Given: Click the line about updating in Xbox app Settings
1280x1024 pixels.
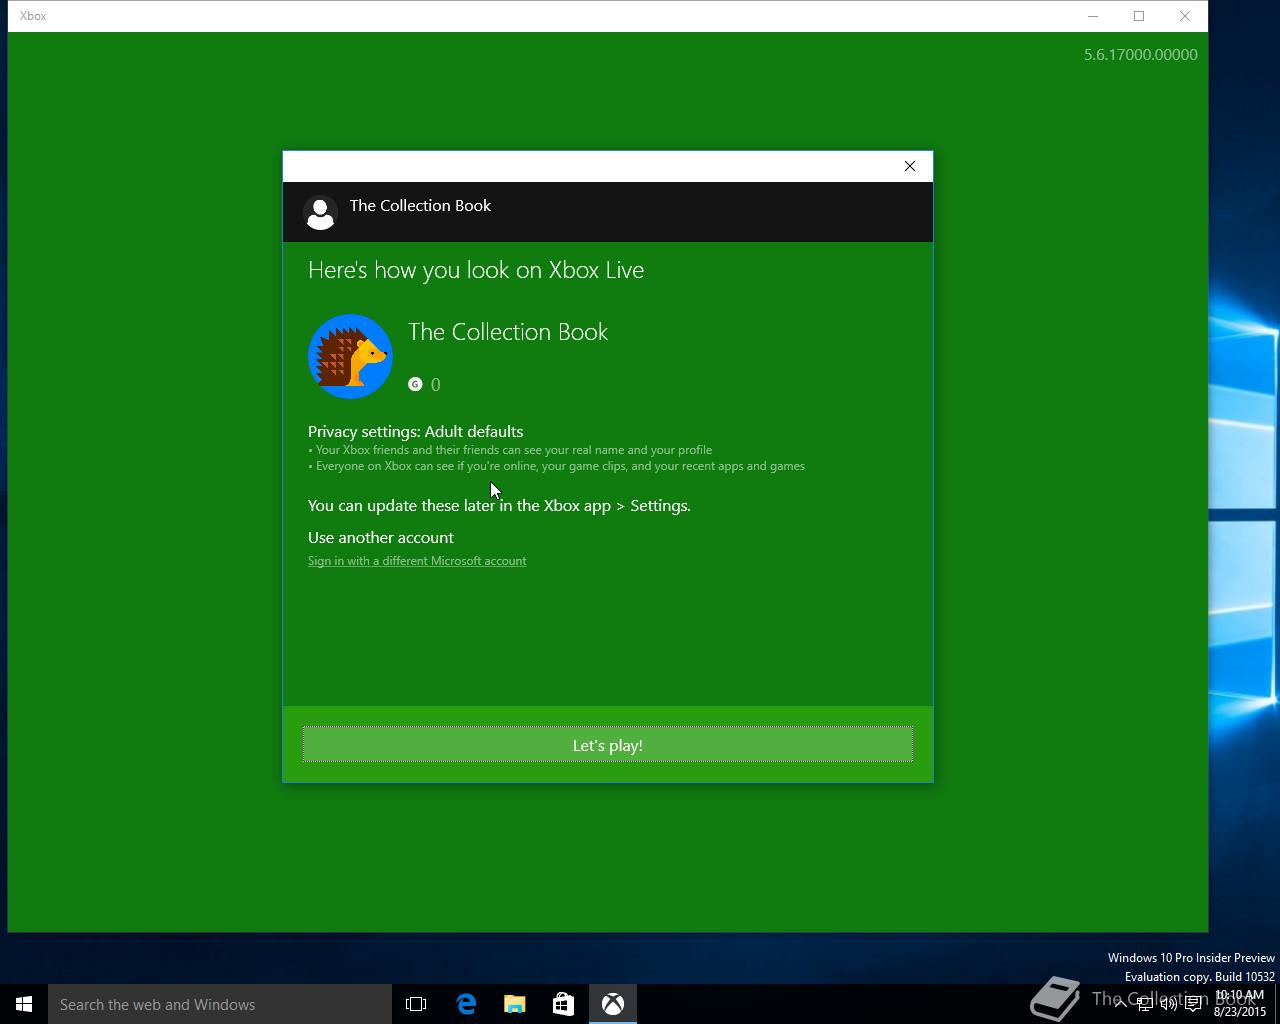Looking at the screenshot, I should pos(499,505).
